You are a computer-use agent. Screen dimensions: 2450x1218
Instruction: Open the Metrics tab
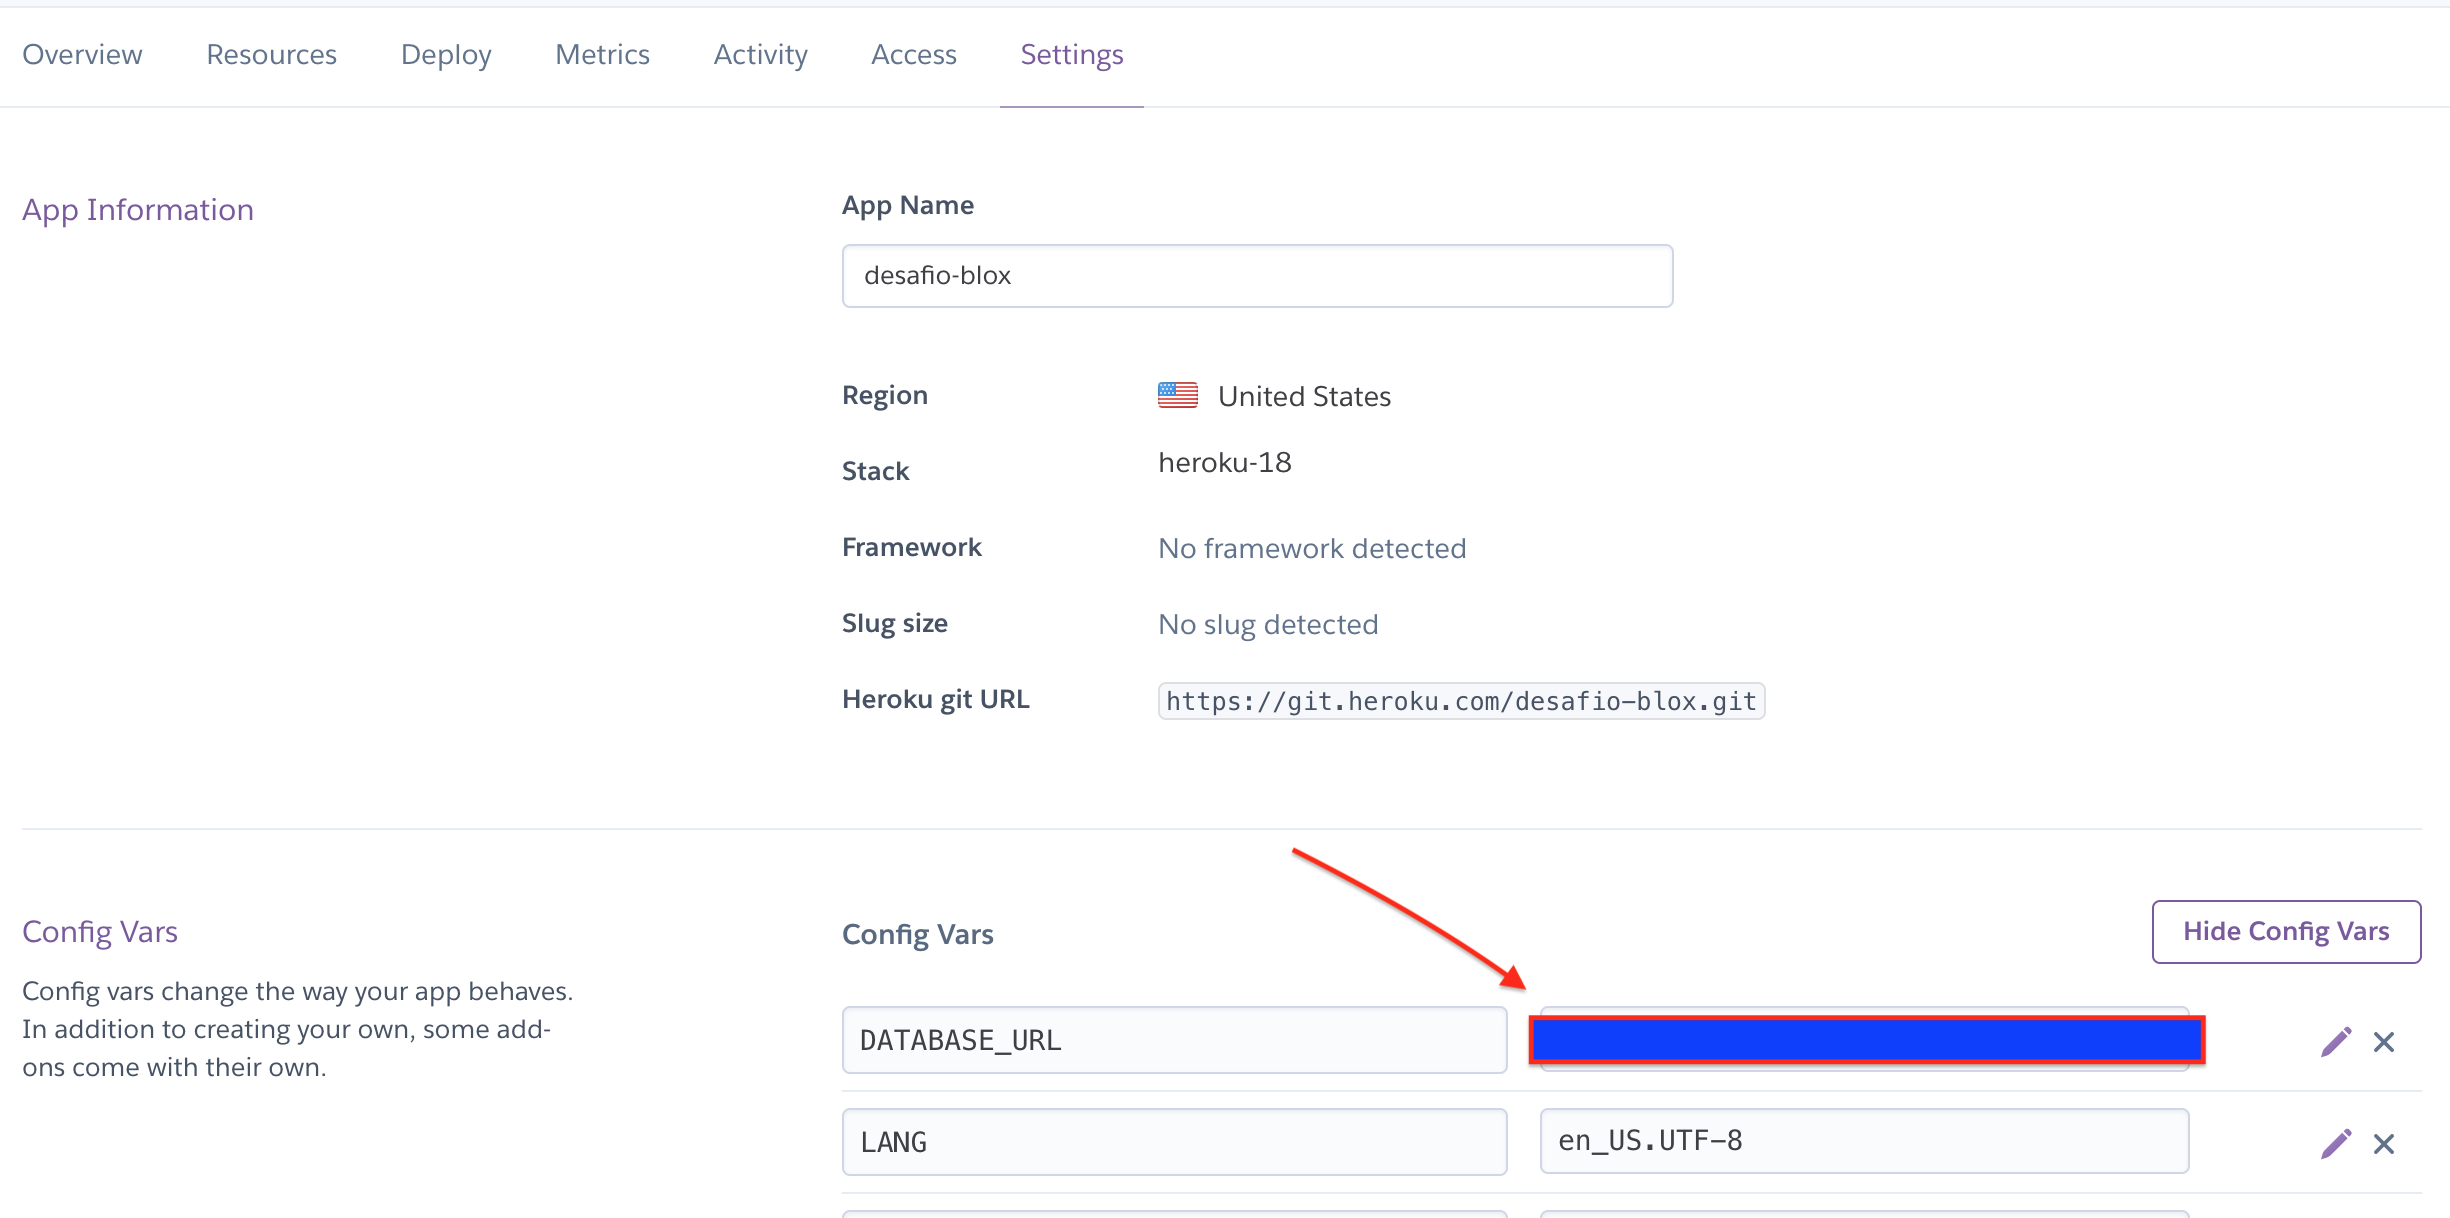pyautogui.click(x=602, y=54)
